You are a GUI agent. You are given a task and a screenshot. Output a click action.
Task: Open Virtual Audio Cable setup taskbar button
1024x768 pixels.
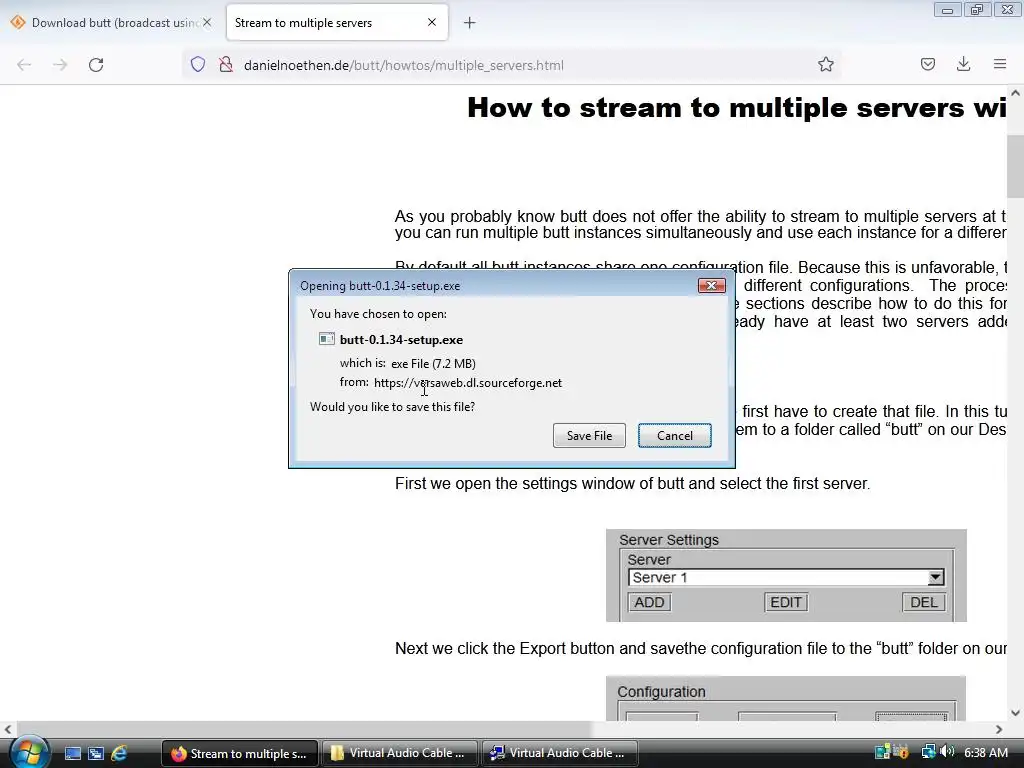[560, 753]
